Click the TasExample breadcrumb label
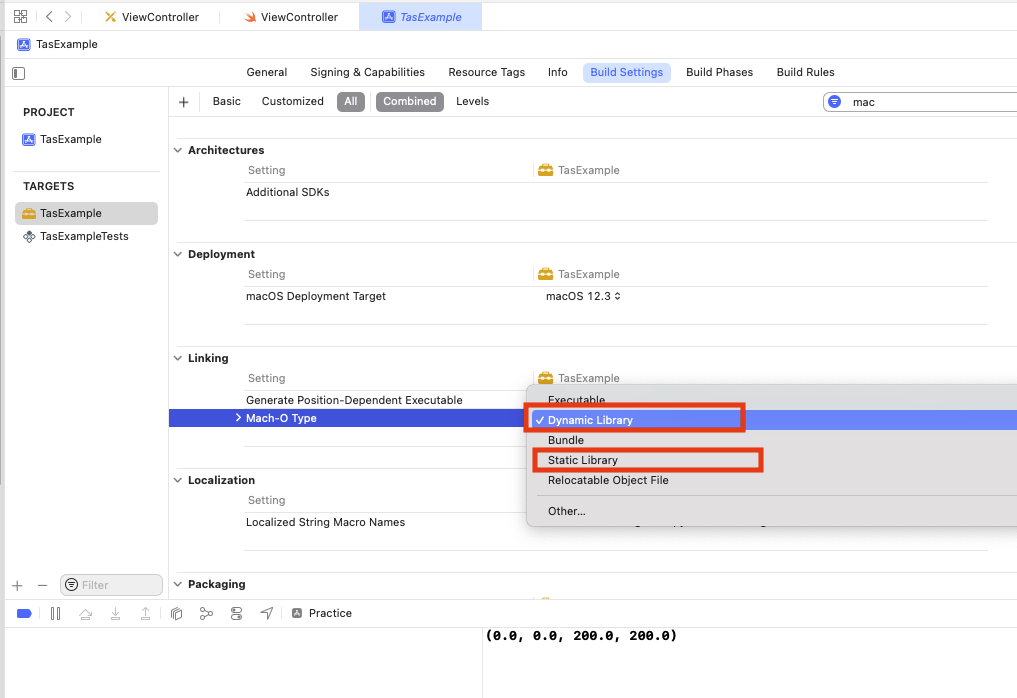 (x=67, y=45)
